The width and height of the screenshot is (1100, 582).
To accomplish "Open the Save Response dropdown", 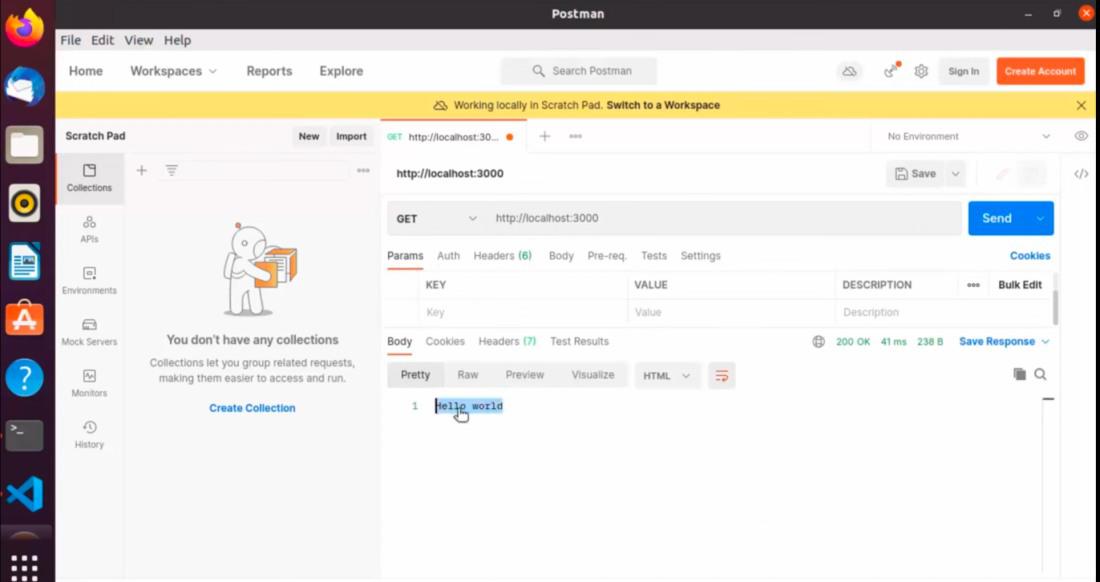I will (1004, 341).
